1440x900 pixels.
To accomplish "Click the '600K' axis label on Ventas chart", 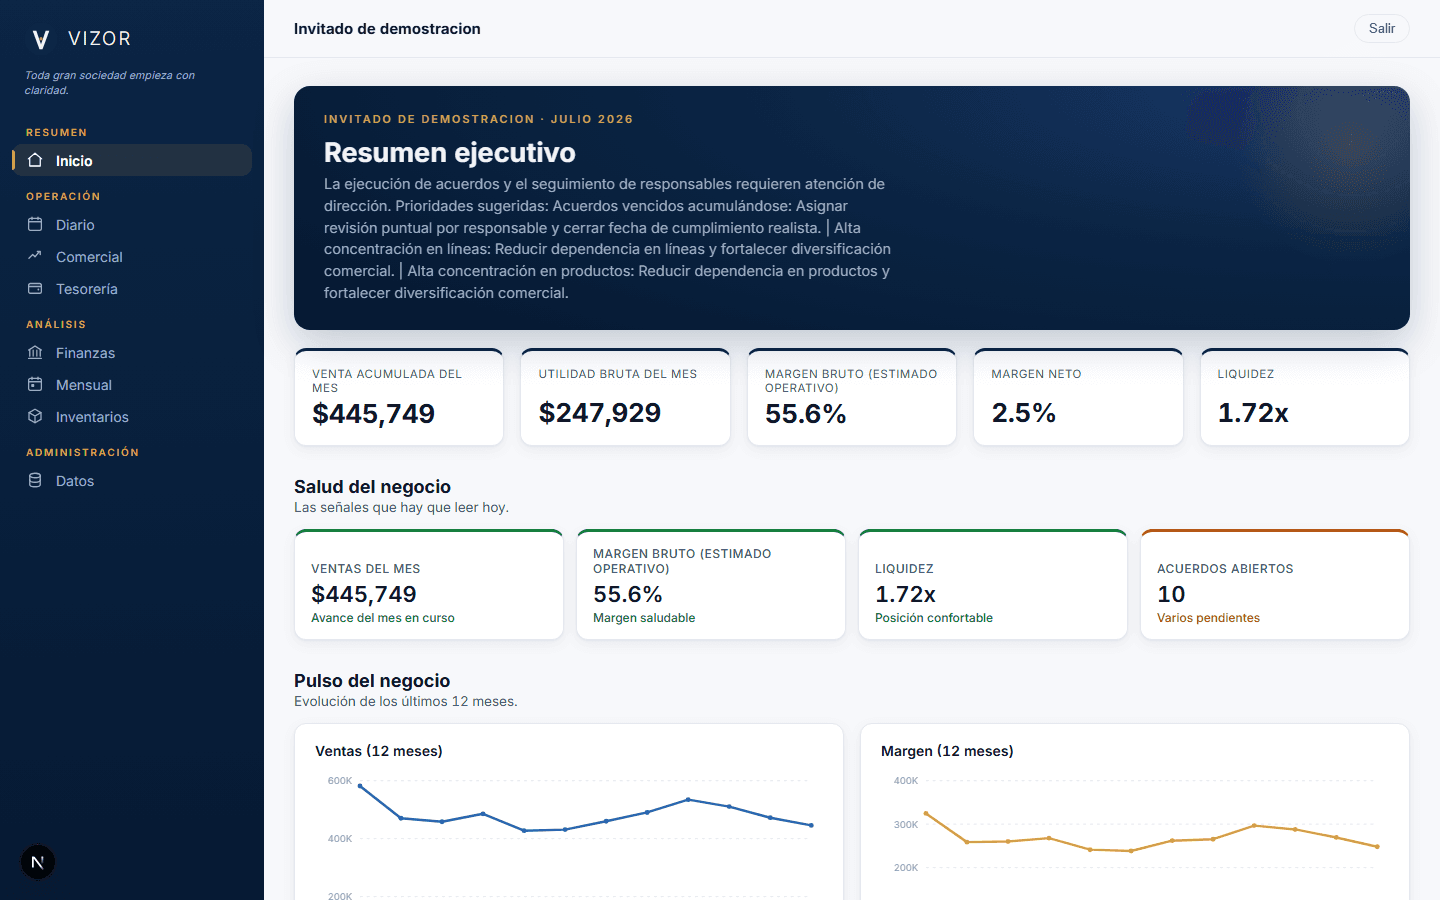I will coord(340,781).
